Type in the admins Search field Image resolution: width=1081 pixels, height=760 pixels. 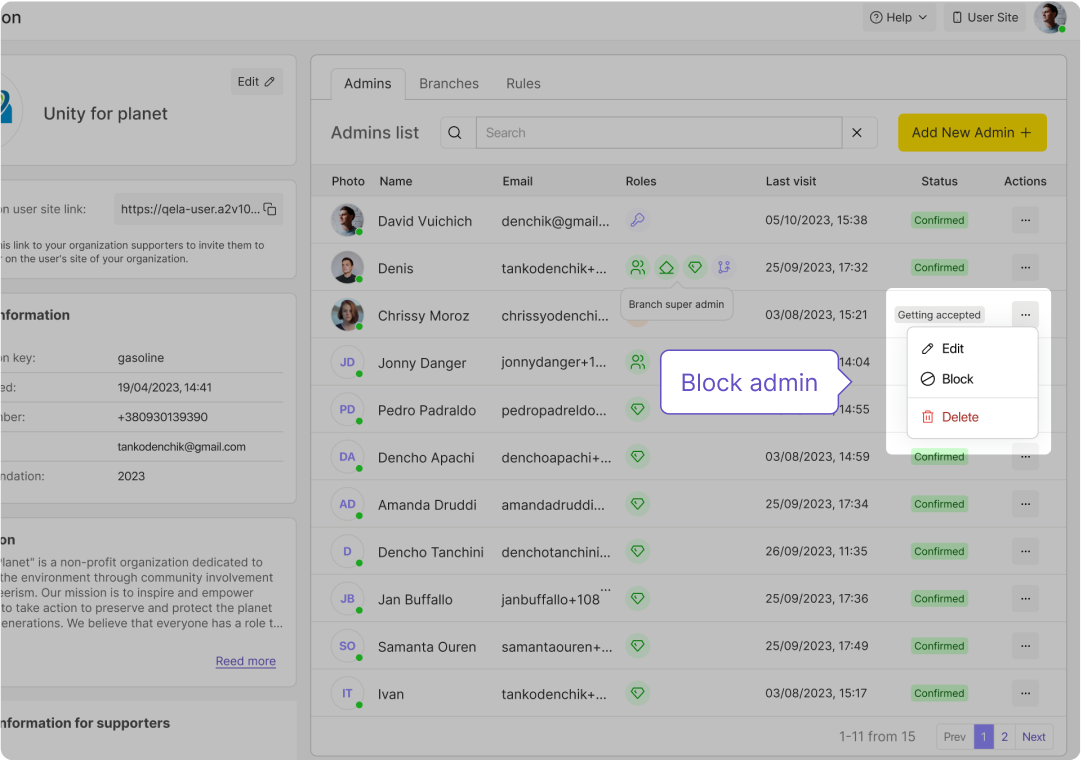click(x=660, y=133)
